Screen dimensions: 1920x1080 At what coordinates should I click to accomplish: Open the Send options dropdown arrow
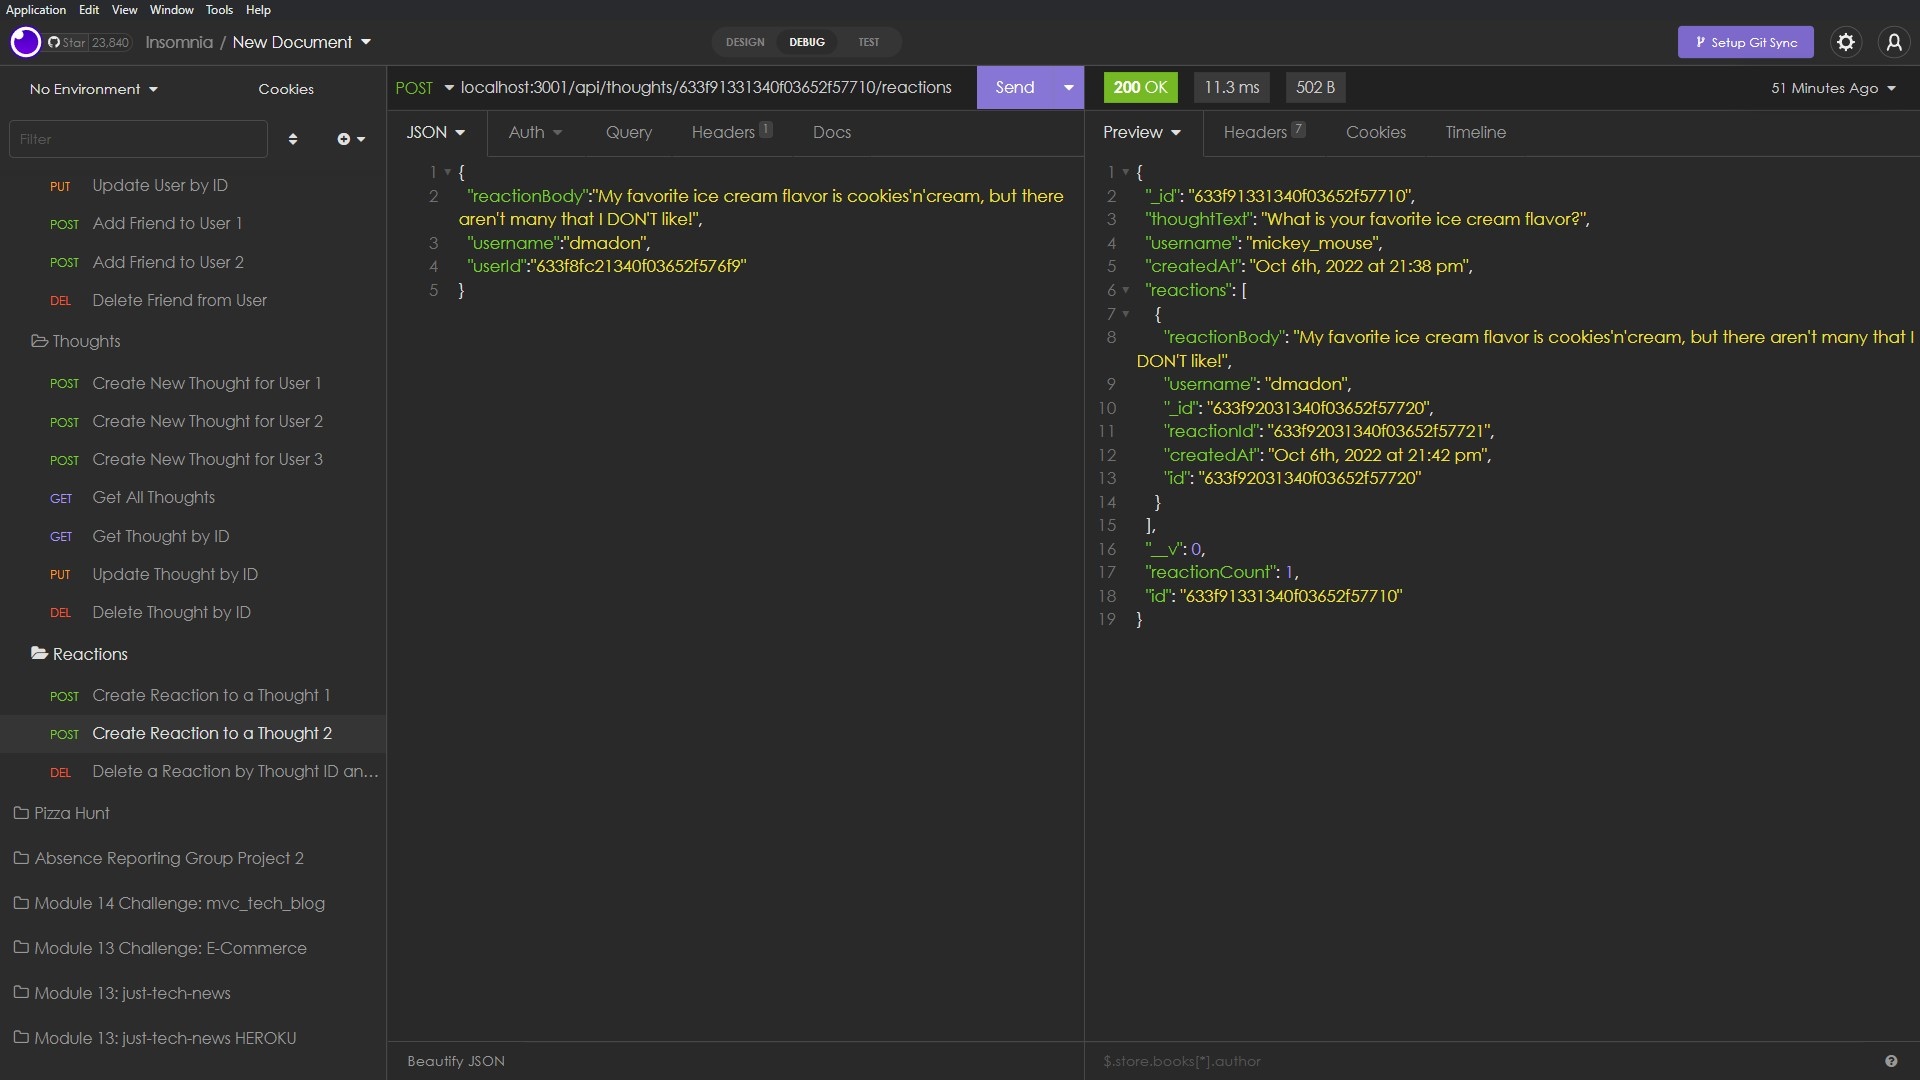pyautogui.click(x=1068, y=87)
